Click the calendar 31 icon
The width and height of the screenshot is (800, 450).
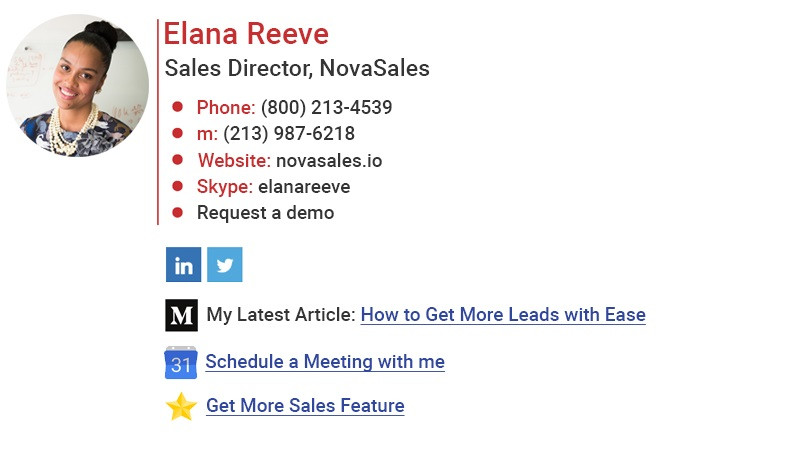[181, 362]
